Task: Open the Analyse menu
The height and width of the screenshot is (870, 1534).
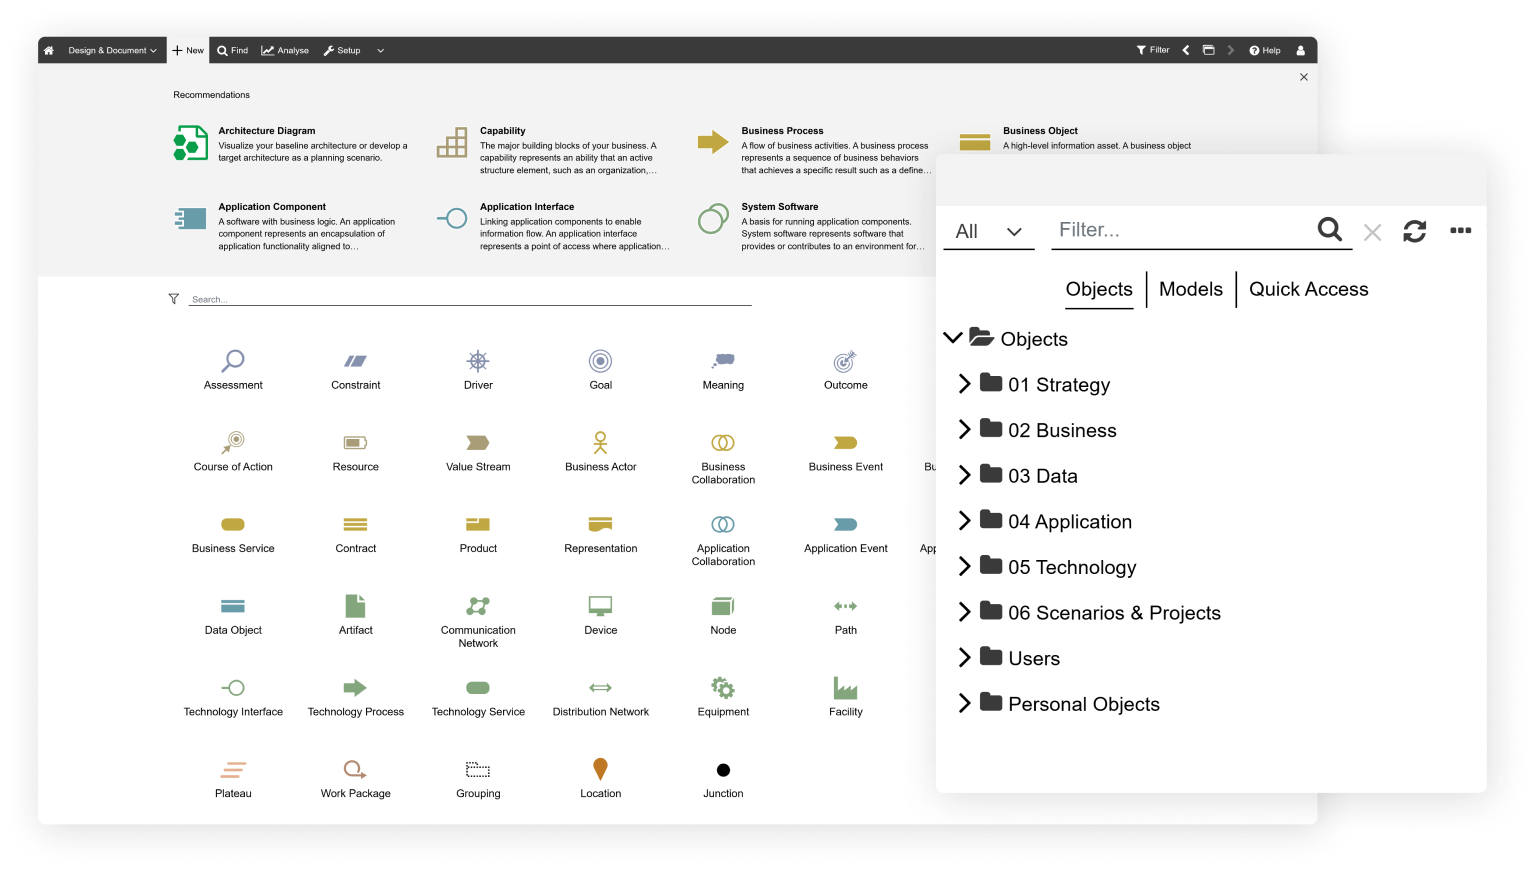Action: tap(285, 50)
